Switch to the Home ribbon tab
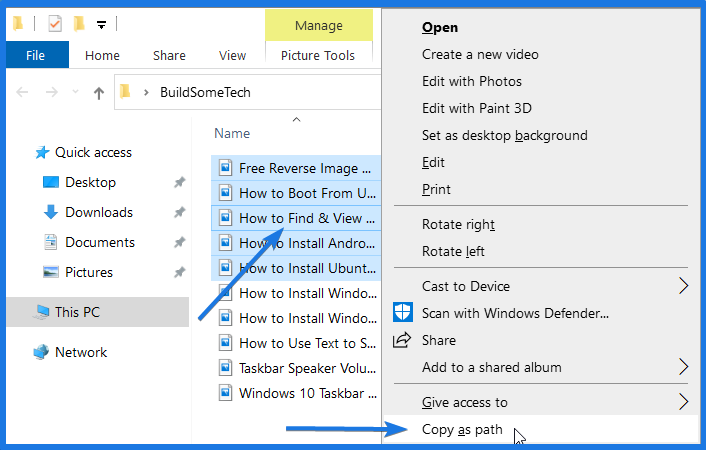This screenshot has height=450, width=706. point(102,55)
